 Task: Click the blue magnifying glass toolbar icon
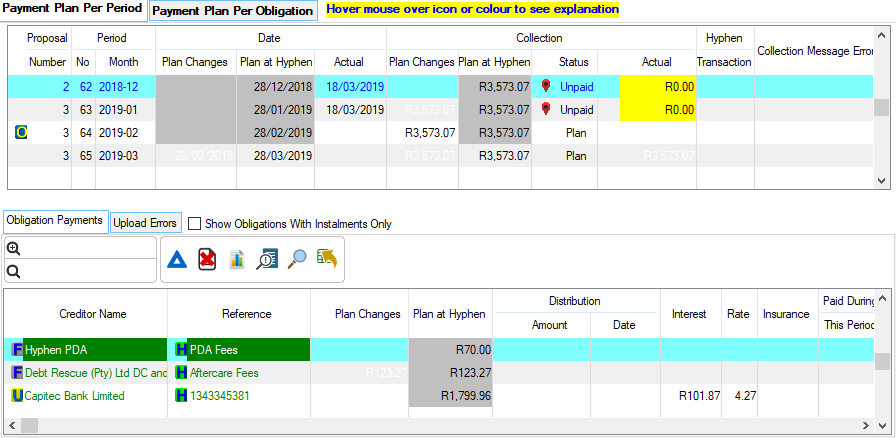coord(297,259)
